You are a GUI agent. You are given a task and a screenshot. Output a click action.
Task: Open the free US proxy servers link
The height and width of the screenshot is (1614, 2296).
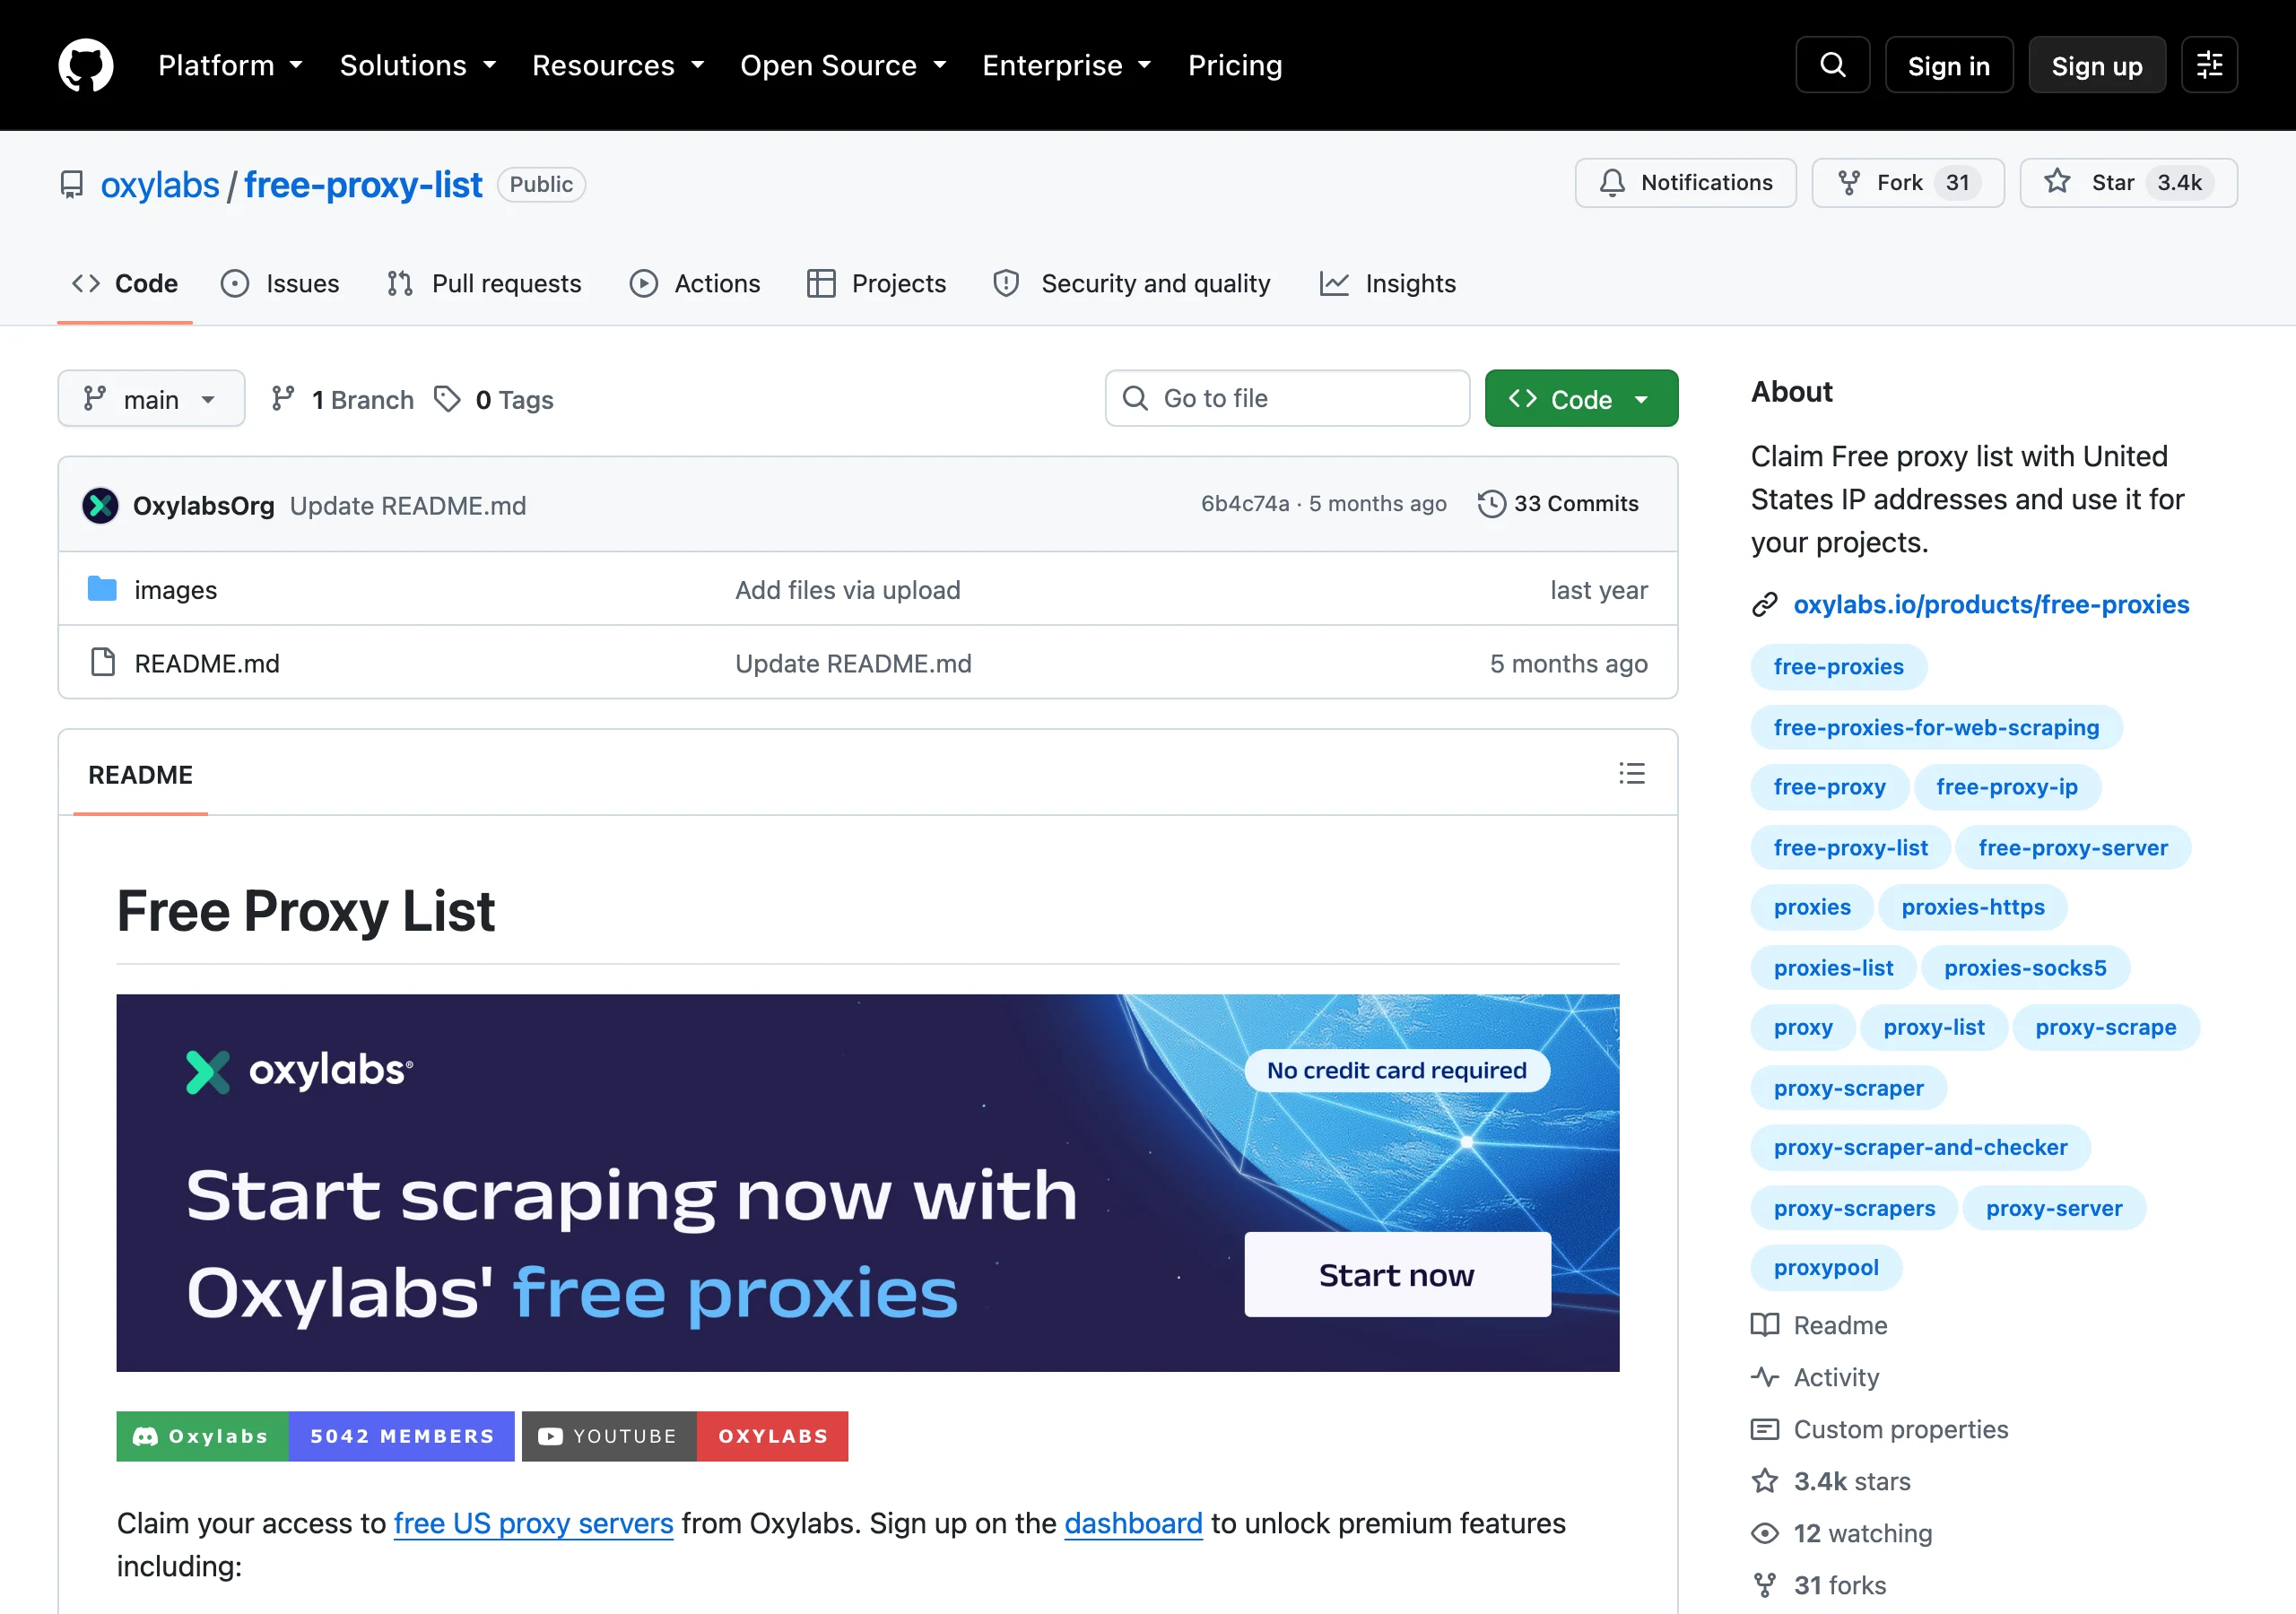point(533,1523)
